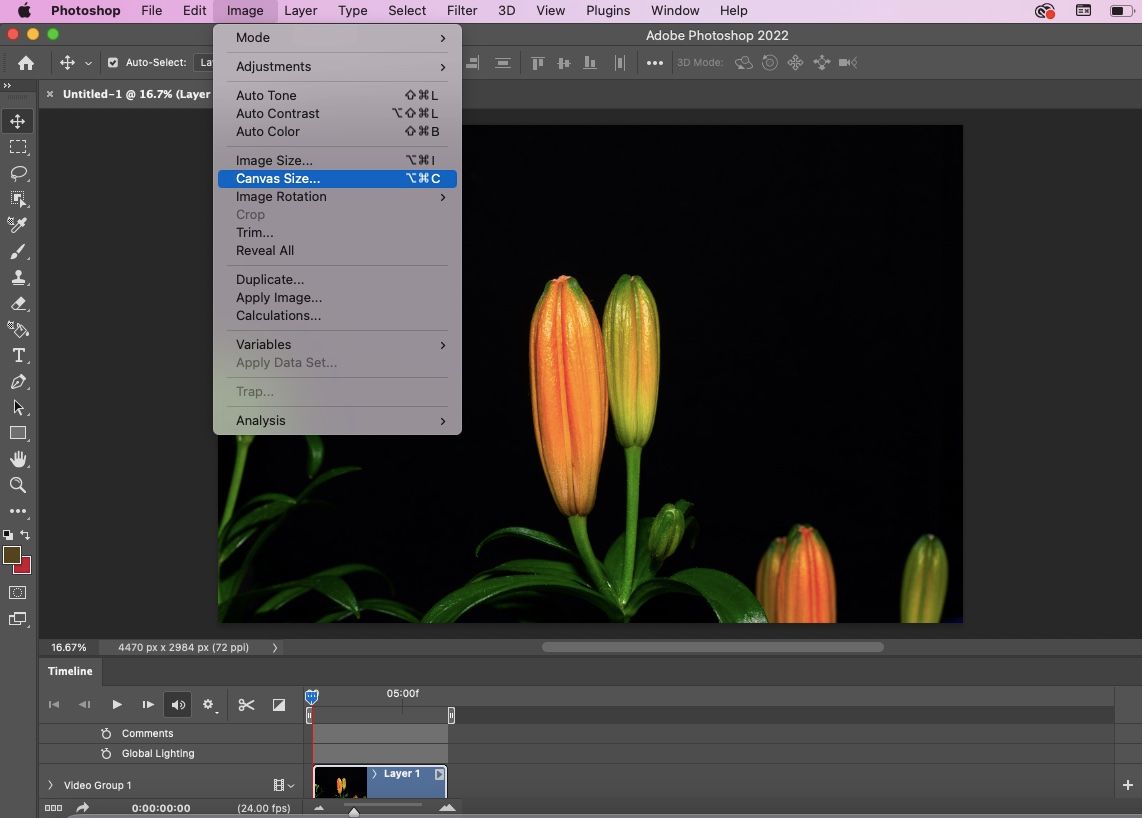The image size is (1142, 818).
Task: Activate the Horizontal Type tool
Action: pyautogui.click(x=18, y=356)
